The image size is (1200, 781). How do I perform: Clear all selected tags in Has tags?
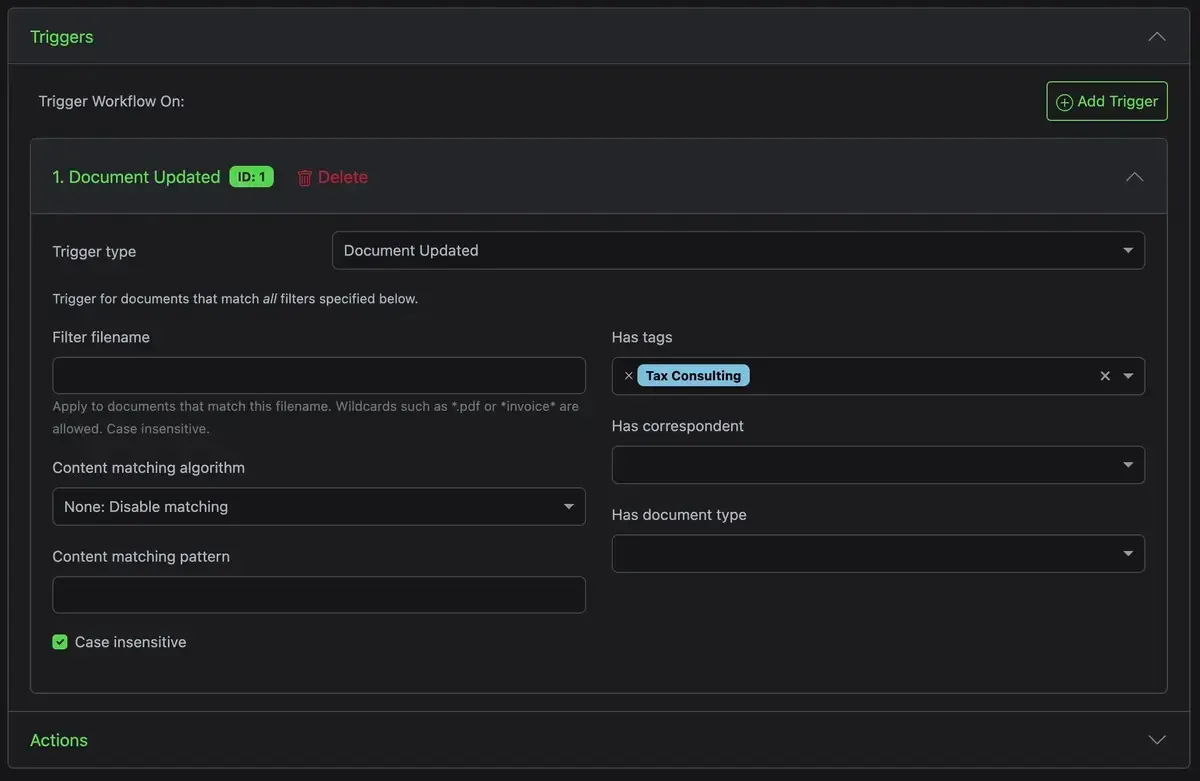click(1105, 376)
